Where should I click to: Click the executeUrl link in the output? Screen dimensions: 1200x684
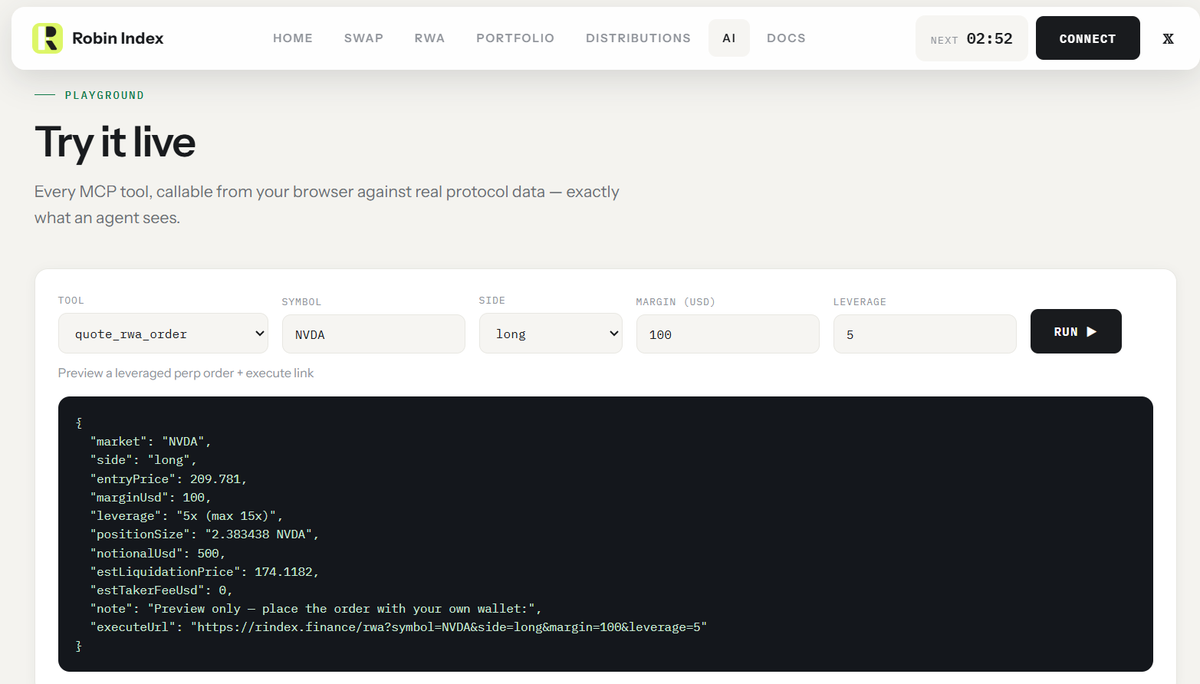pos(451,627)
